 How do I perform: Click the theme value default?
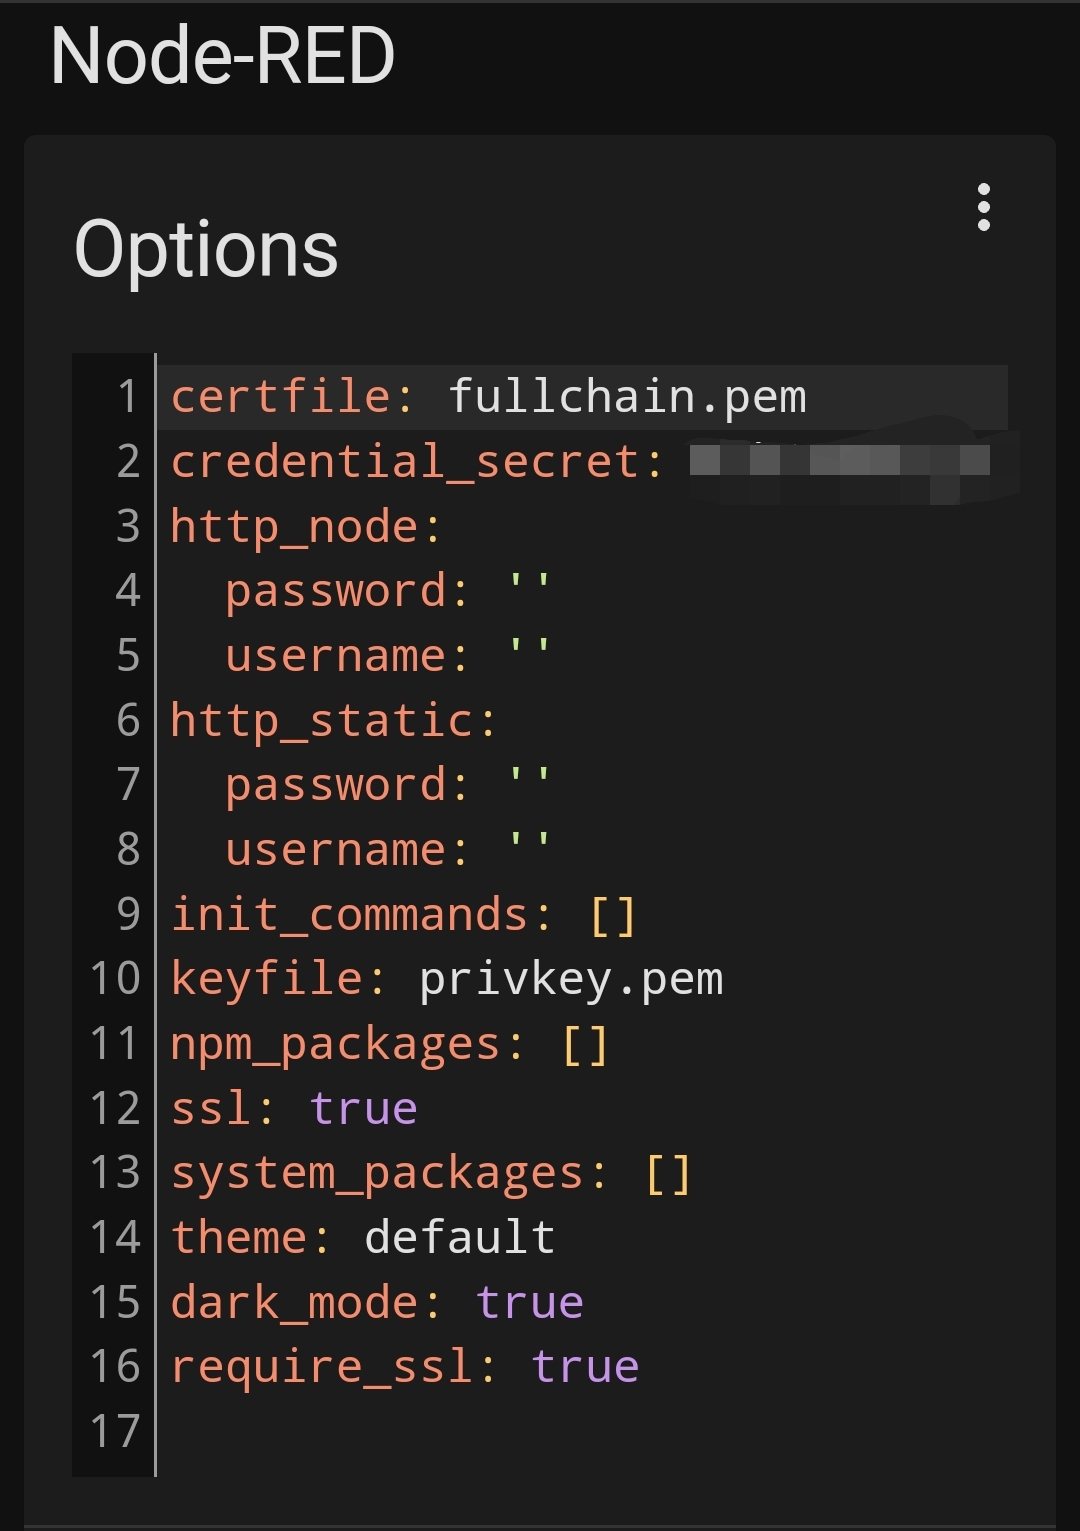(460, 1238)
